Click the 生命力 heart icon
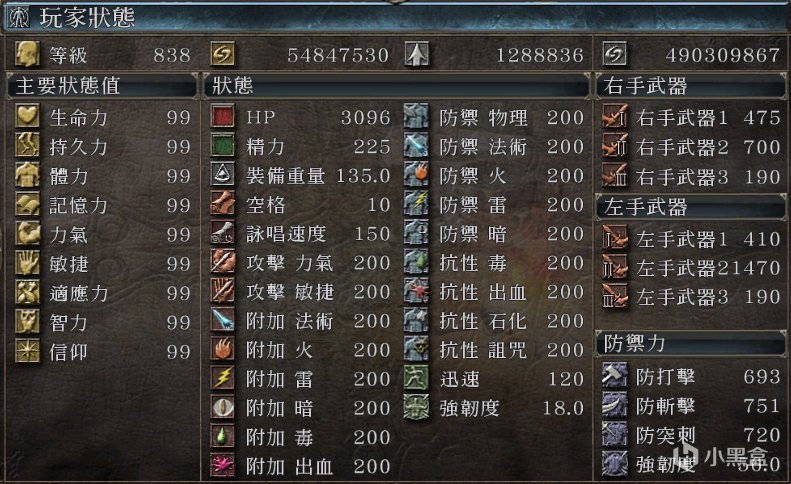 [27, 116]
